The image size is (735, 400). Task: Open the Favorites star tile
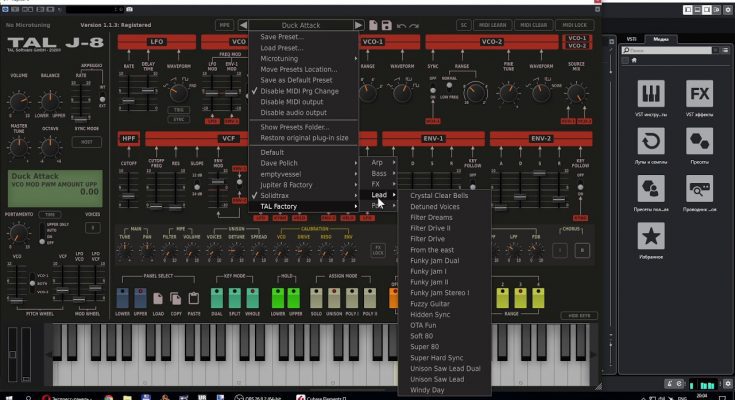651,239
